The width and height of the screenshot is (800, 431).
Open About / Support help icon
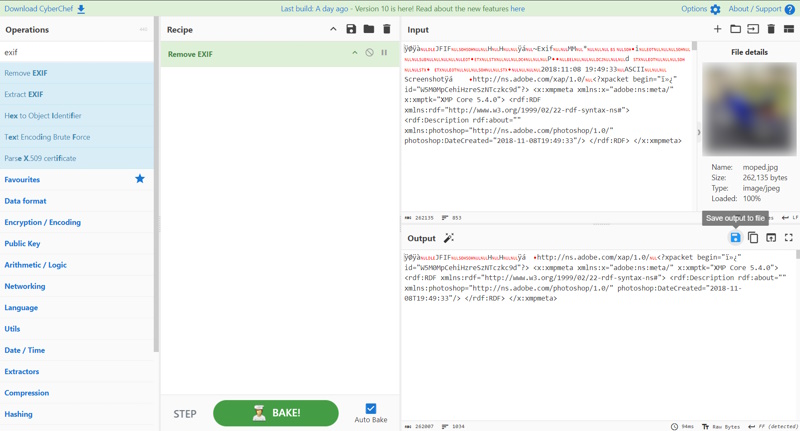coord(790,9)
